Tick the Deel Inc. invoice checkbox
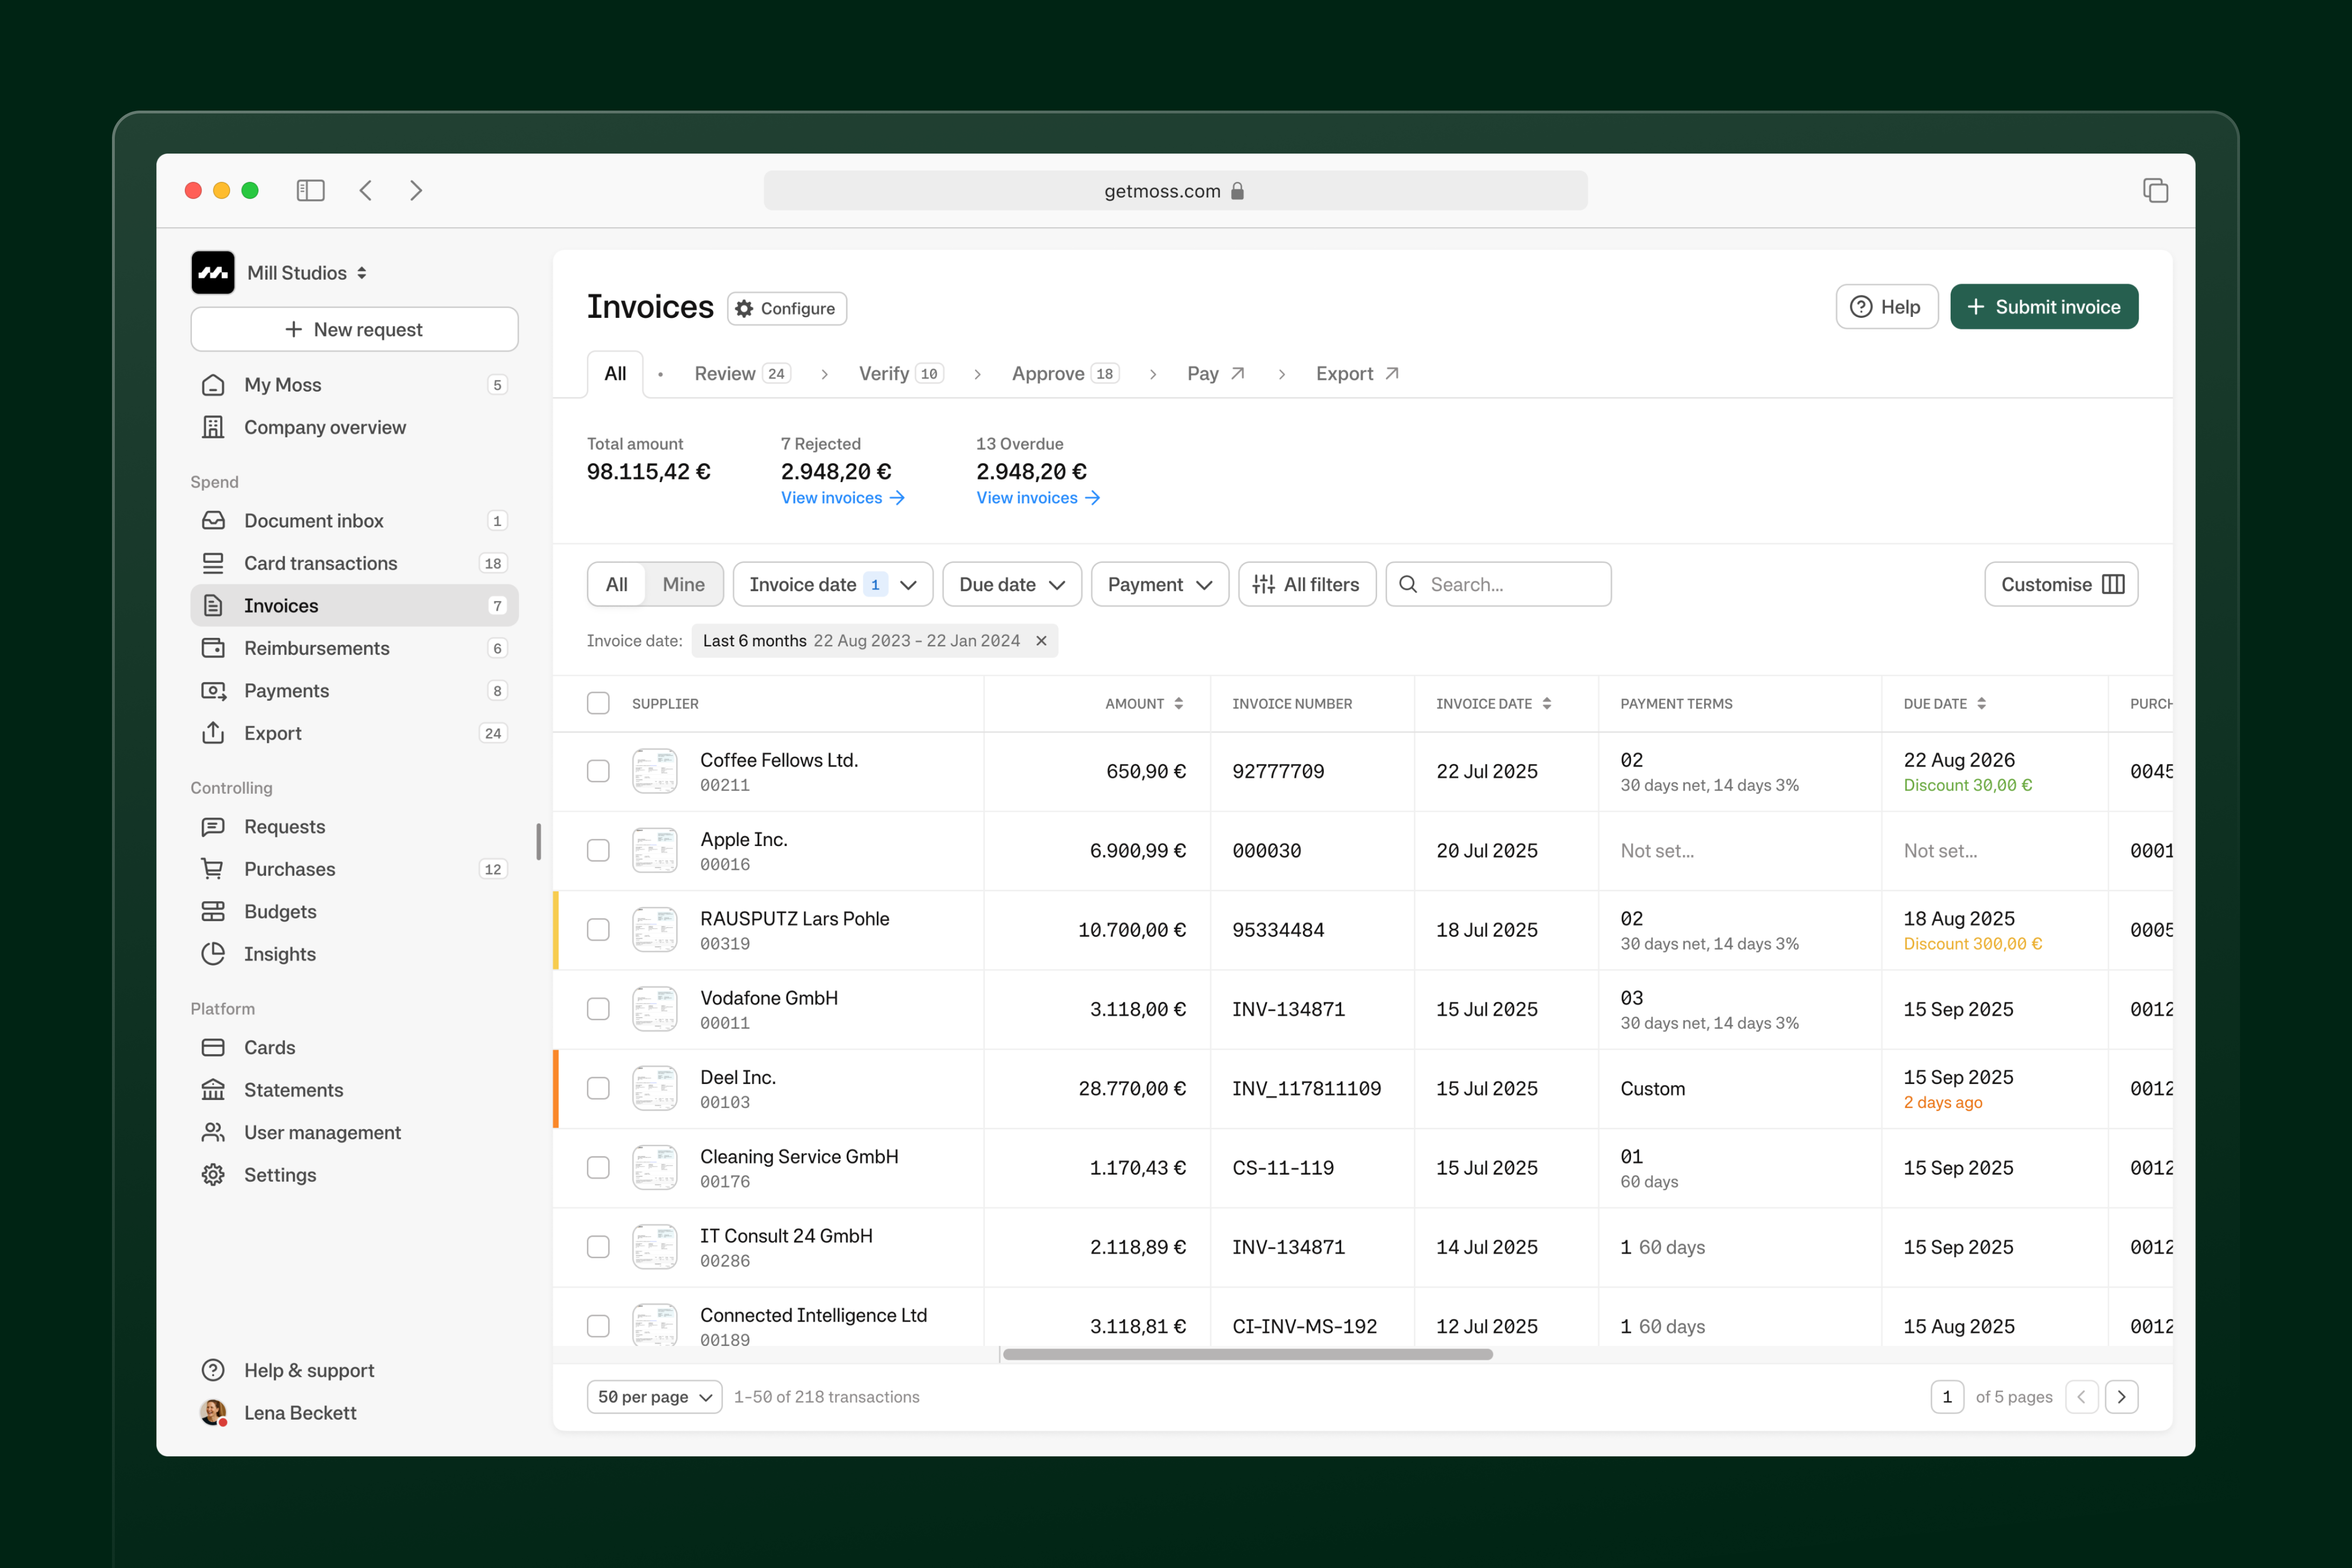The height and width of the screenshot is (1568, 2352). coord(598,1088)
